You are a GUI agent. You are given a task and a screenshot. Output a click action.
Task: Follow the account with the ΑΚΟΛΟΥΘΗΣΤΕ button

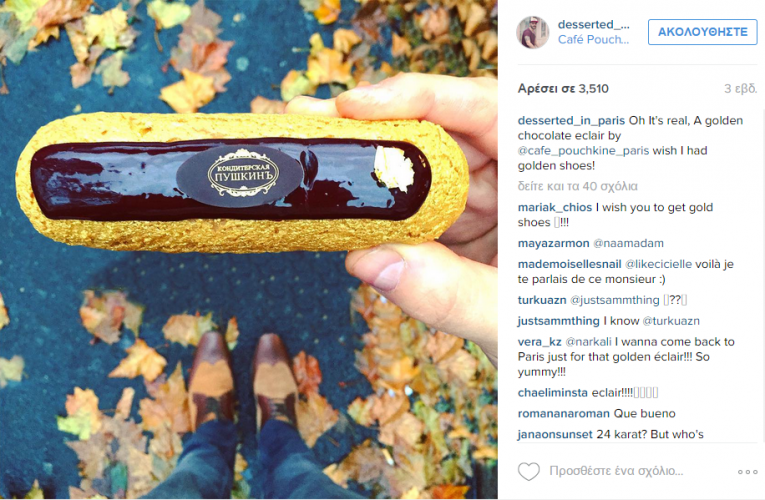coord(703,32)
